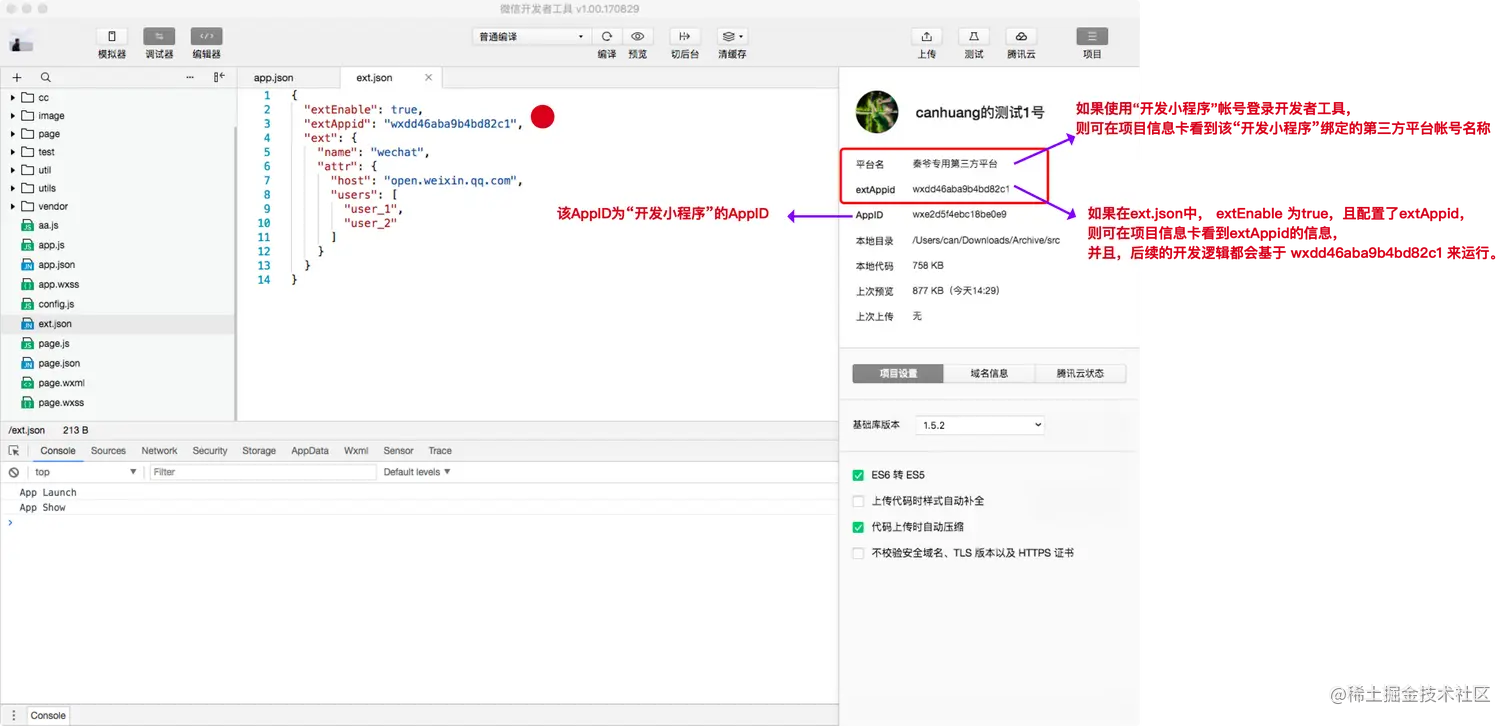Click the file tree search icon
This screenshot has height=726, width=1512.
[x=46, y=77]
